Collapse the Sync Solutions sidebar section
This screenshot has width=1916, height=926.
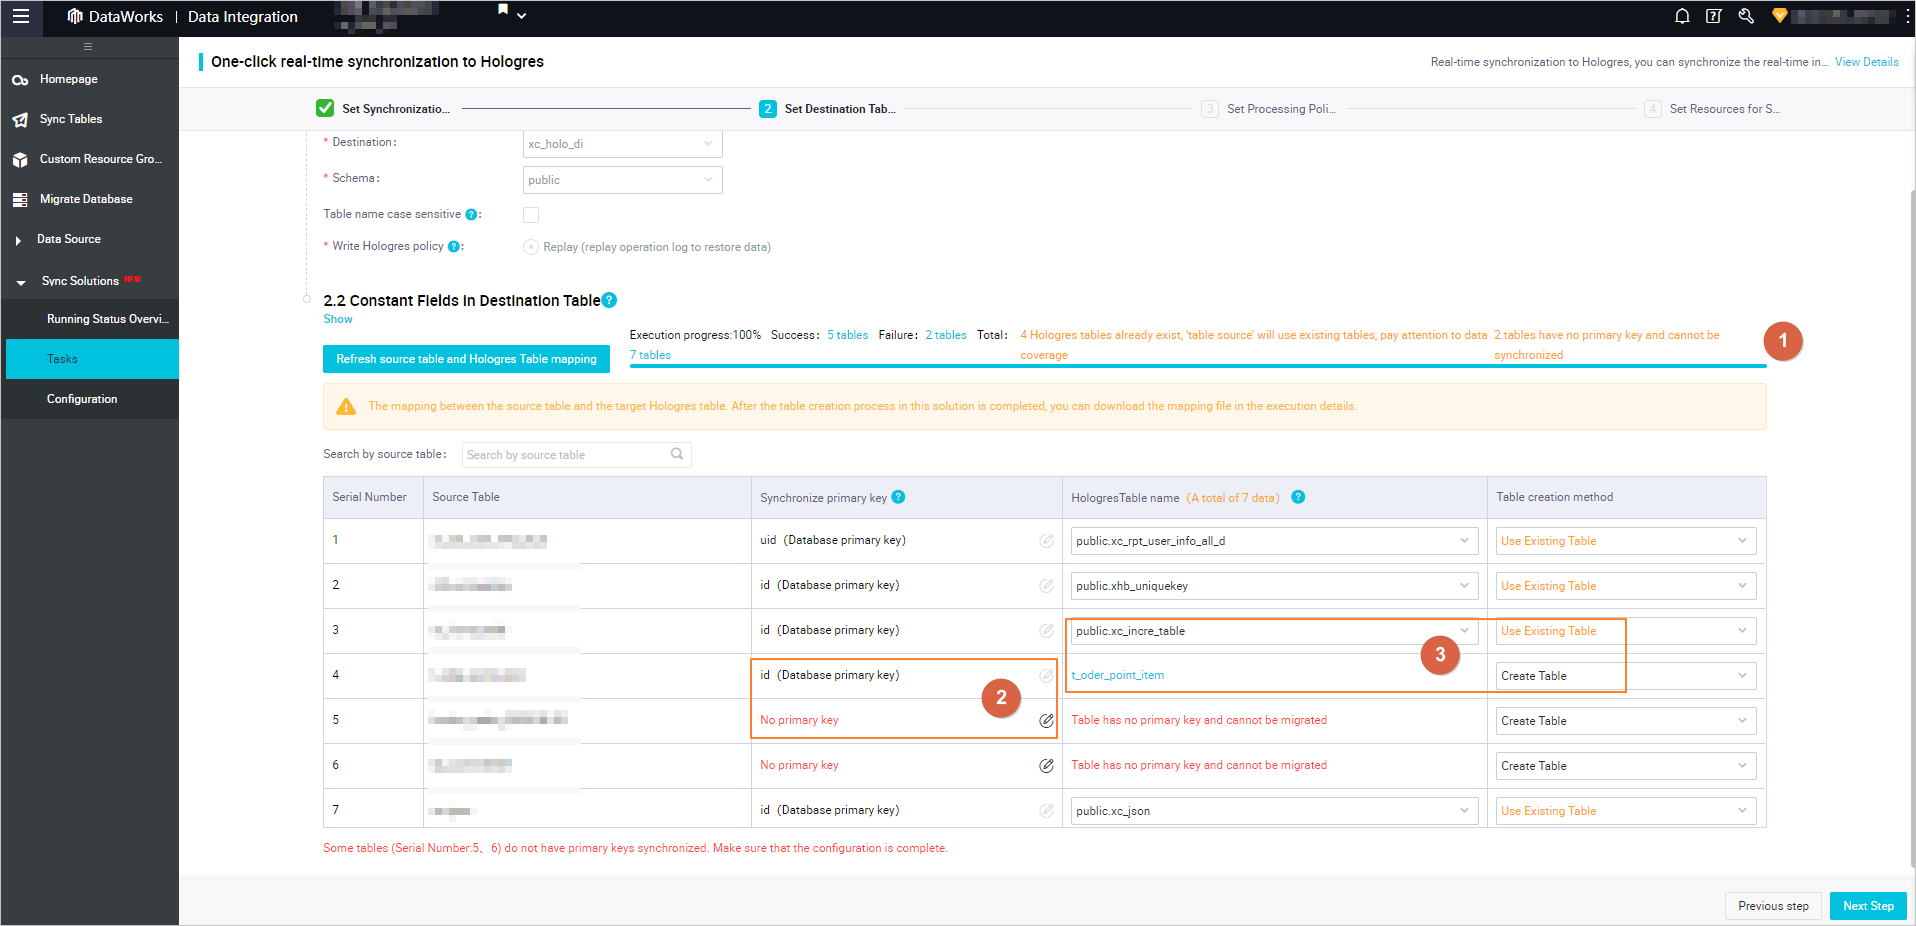coord(21,282)
